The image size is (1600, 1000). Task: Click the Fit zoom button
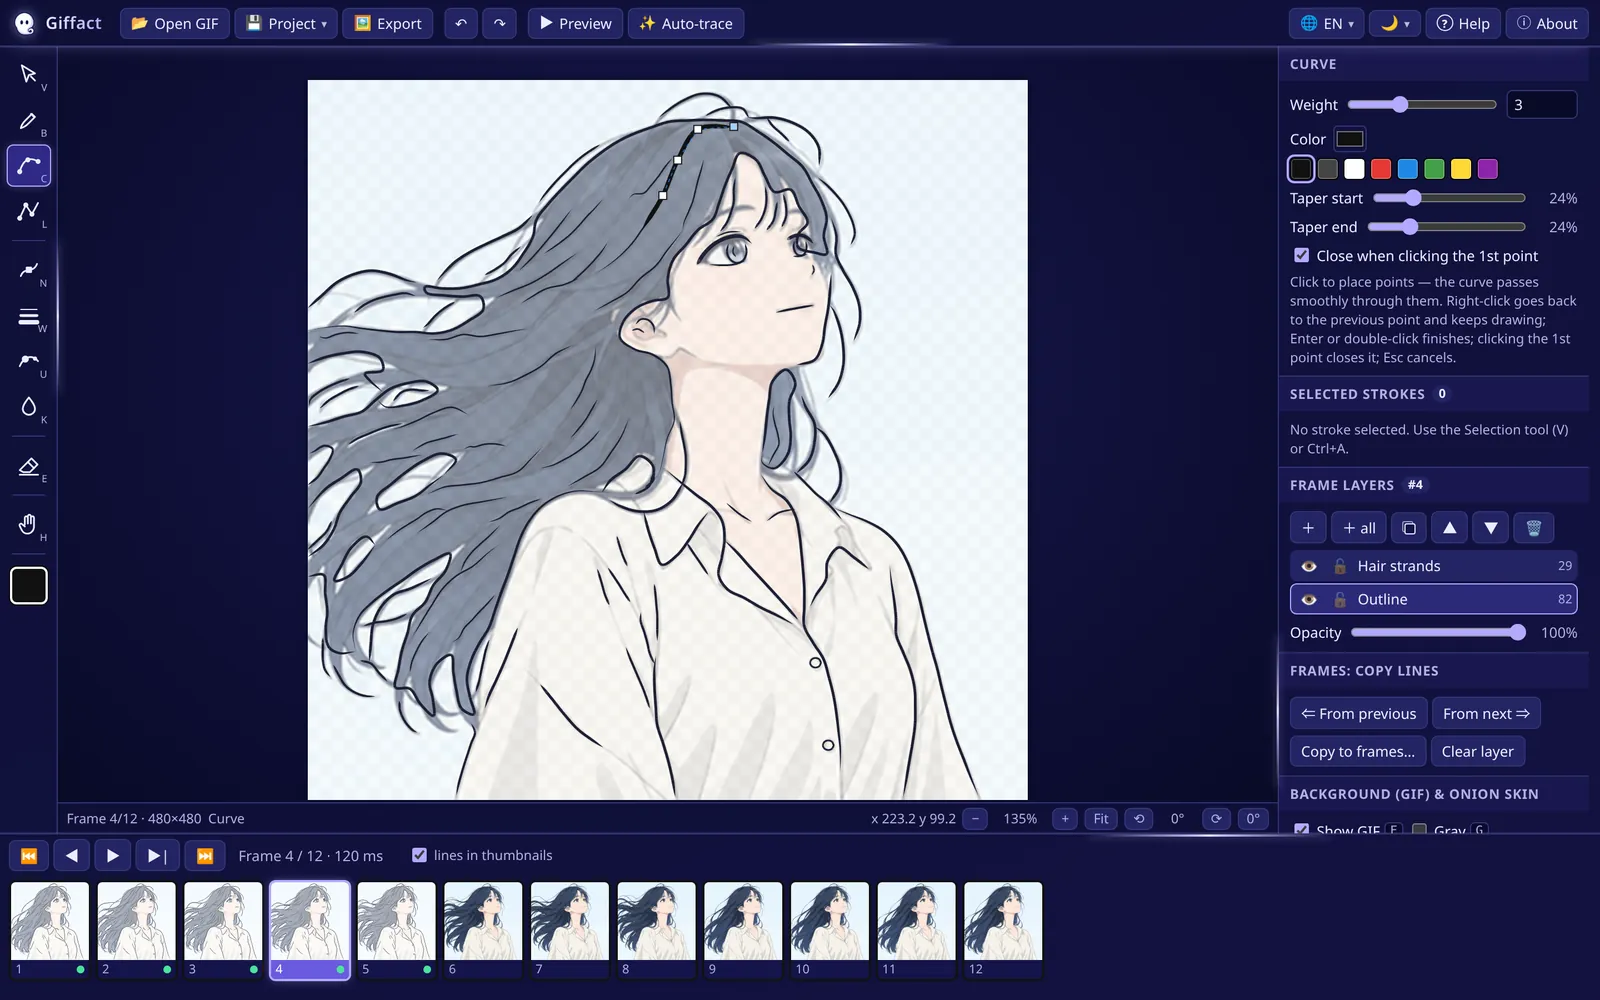1101,819
